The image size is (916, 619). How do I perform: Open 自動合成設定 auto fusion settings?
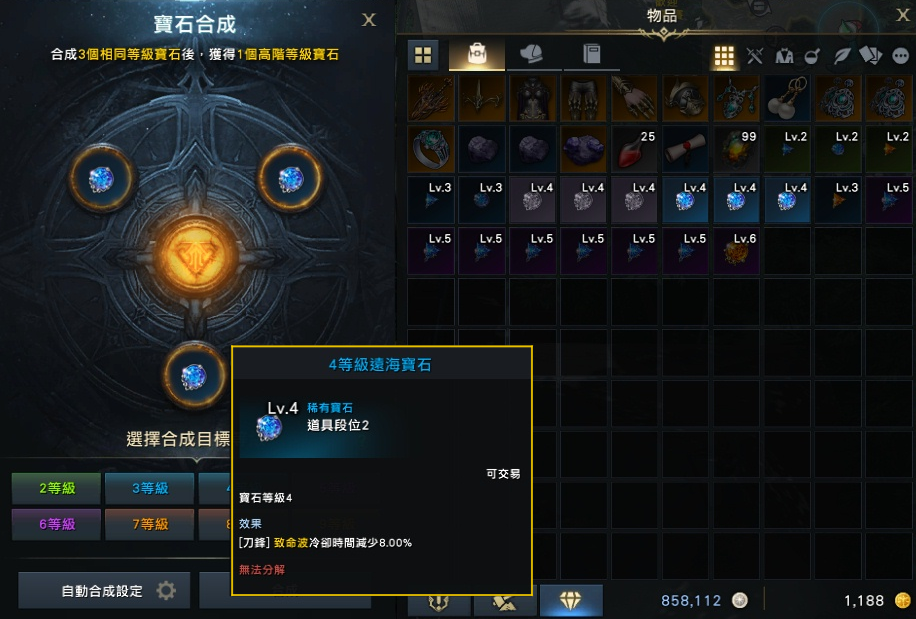pyautogui.click(x=105, y=591)
